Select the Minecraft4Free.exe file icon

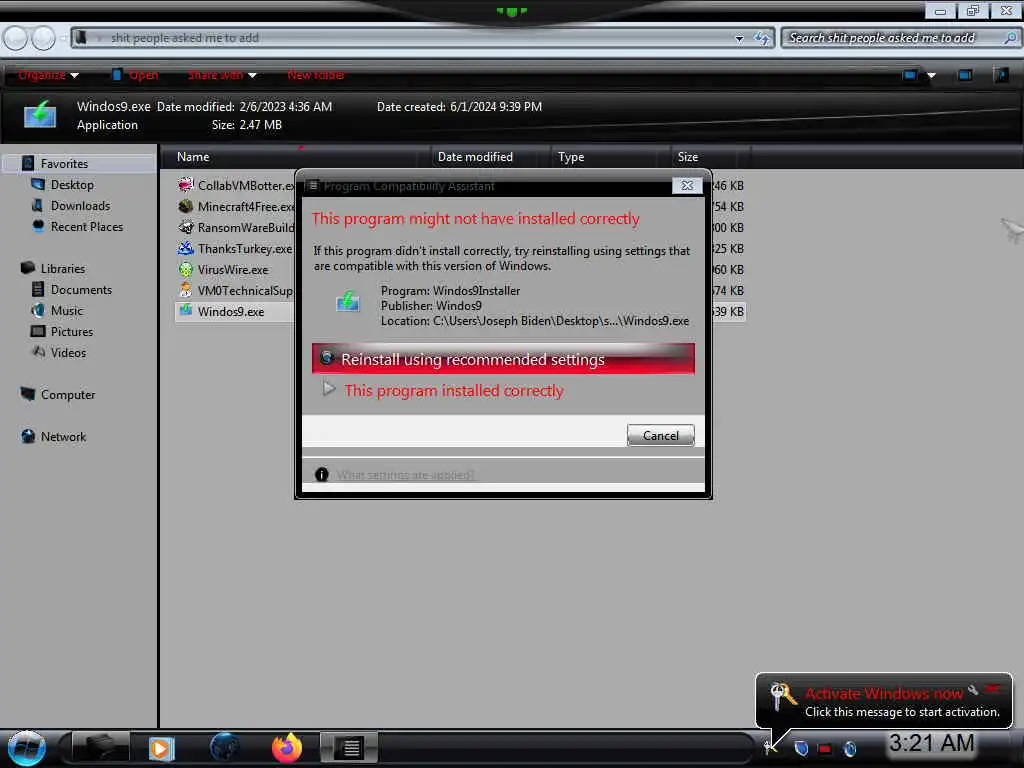click(186, 206)
